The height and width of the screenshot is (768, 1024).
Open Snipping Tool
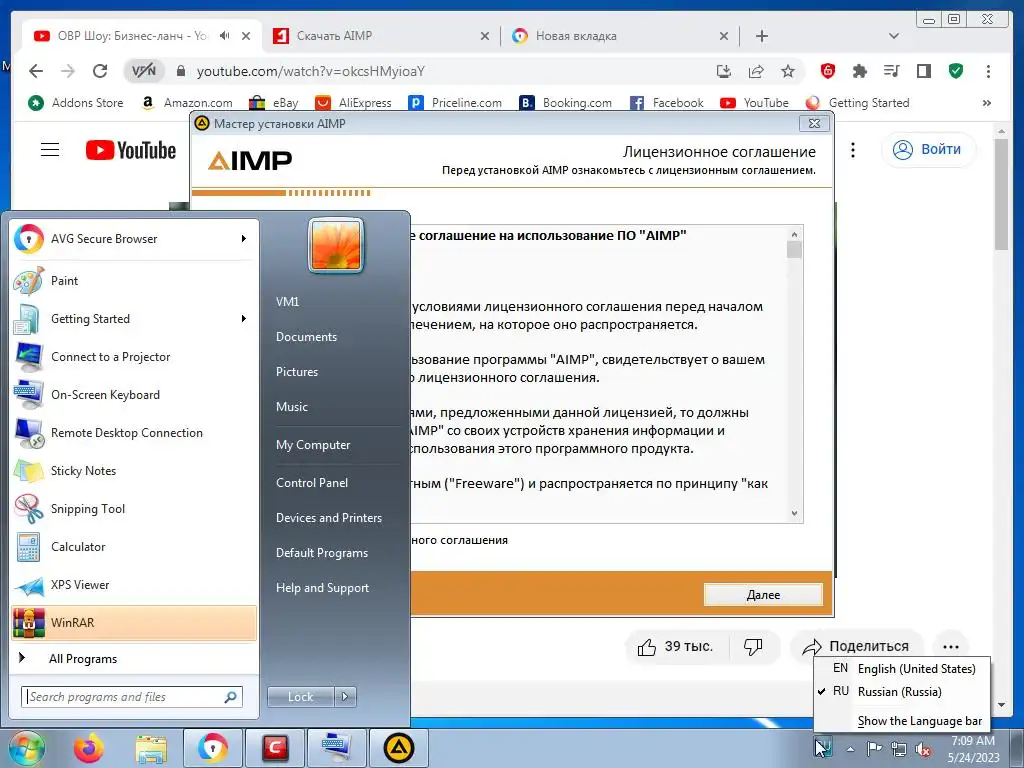pyautogui.click(x=134, y=509)
